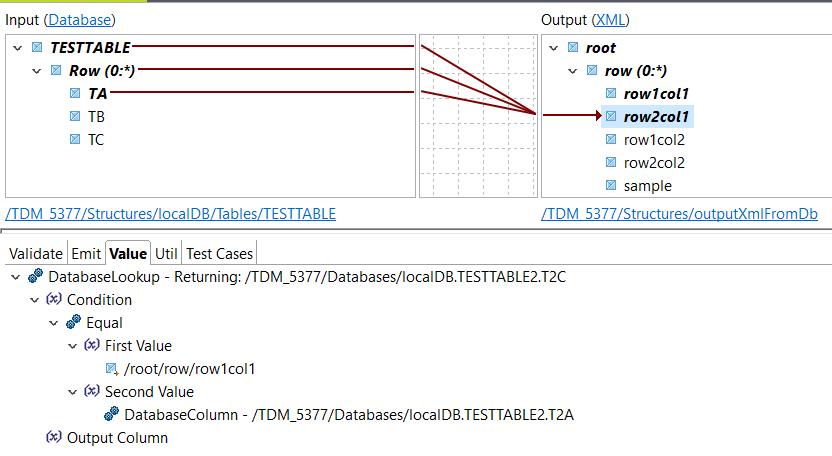Click the TB column icon

[75, 116]
